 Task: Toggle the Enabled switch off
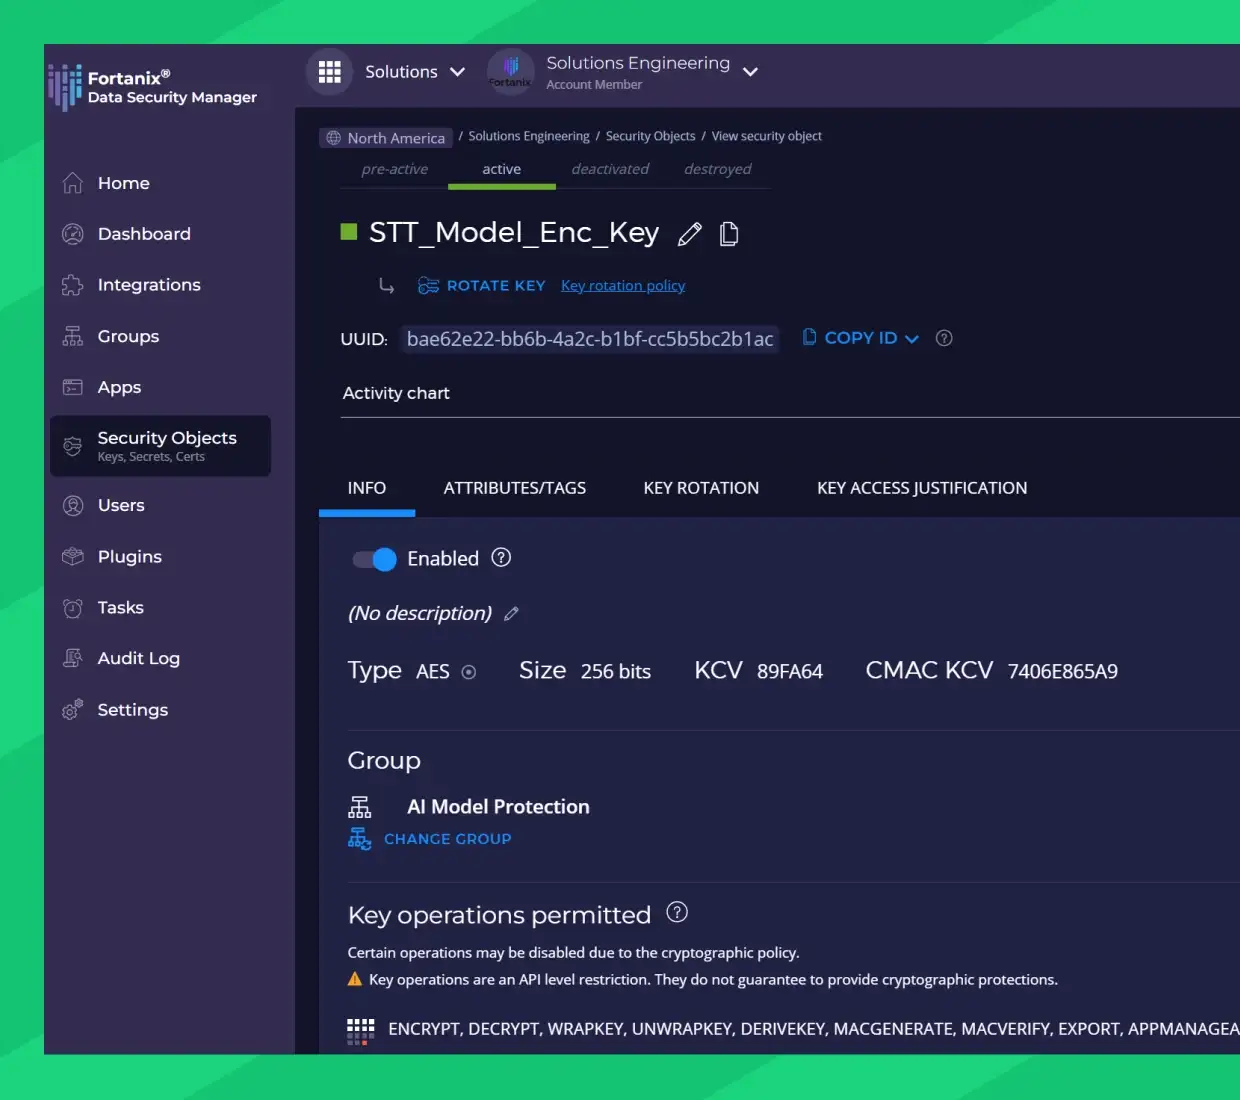coord(375,559)
